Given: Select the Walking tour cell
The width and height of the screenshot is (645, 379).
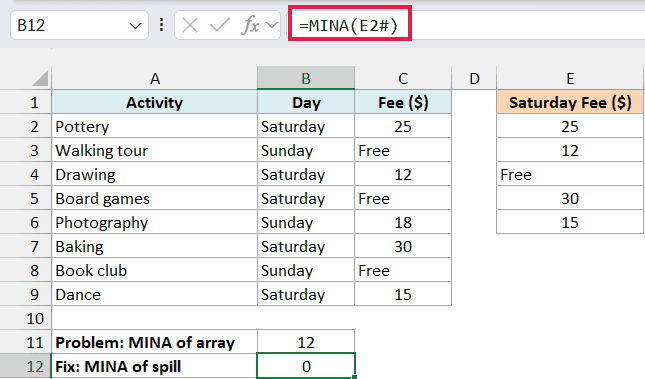Looking at the screenshot, I should pyautogui.click(x=155, y=150).
